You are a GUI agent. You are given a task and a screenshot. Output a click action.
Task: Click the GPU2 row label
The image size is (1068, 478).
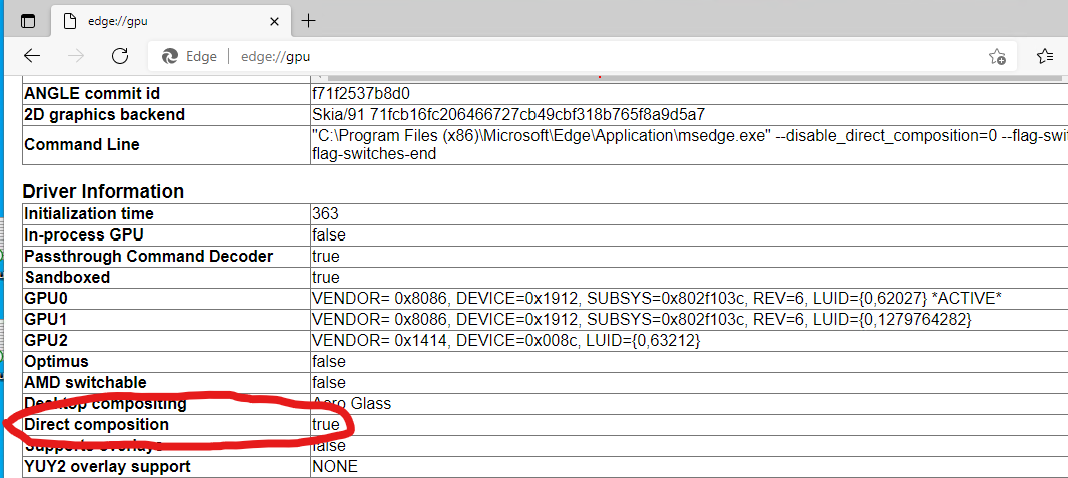pyautogui.click(x=46, y=340)
